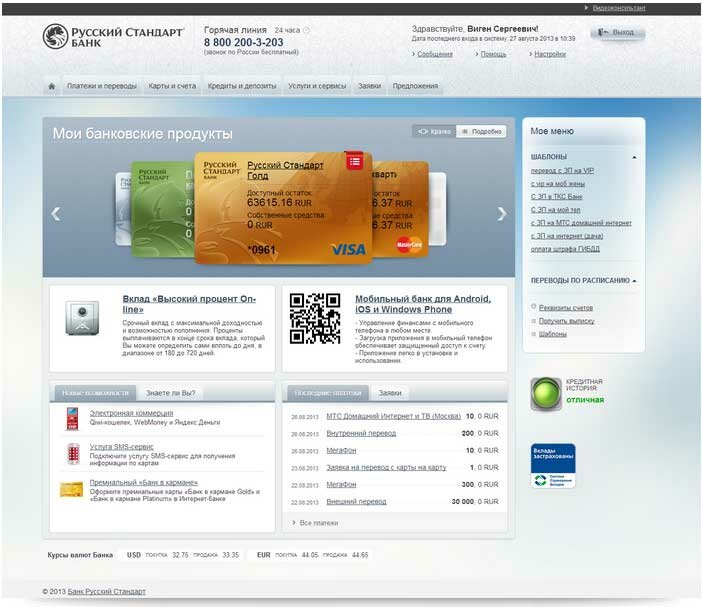Image resolution: width=702 pixels, height=607 pixels.
Task: Open Электронная коммерция link
Action: pyautogui.click(x=131, y=413)
